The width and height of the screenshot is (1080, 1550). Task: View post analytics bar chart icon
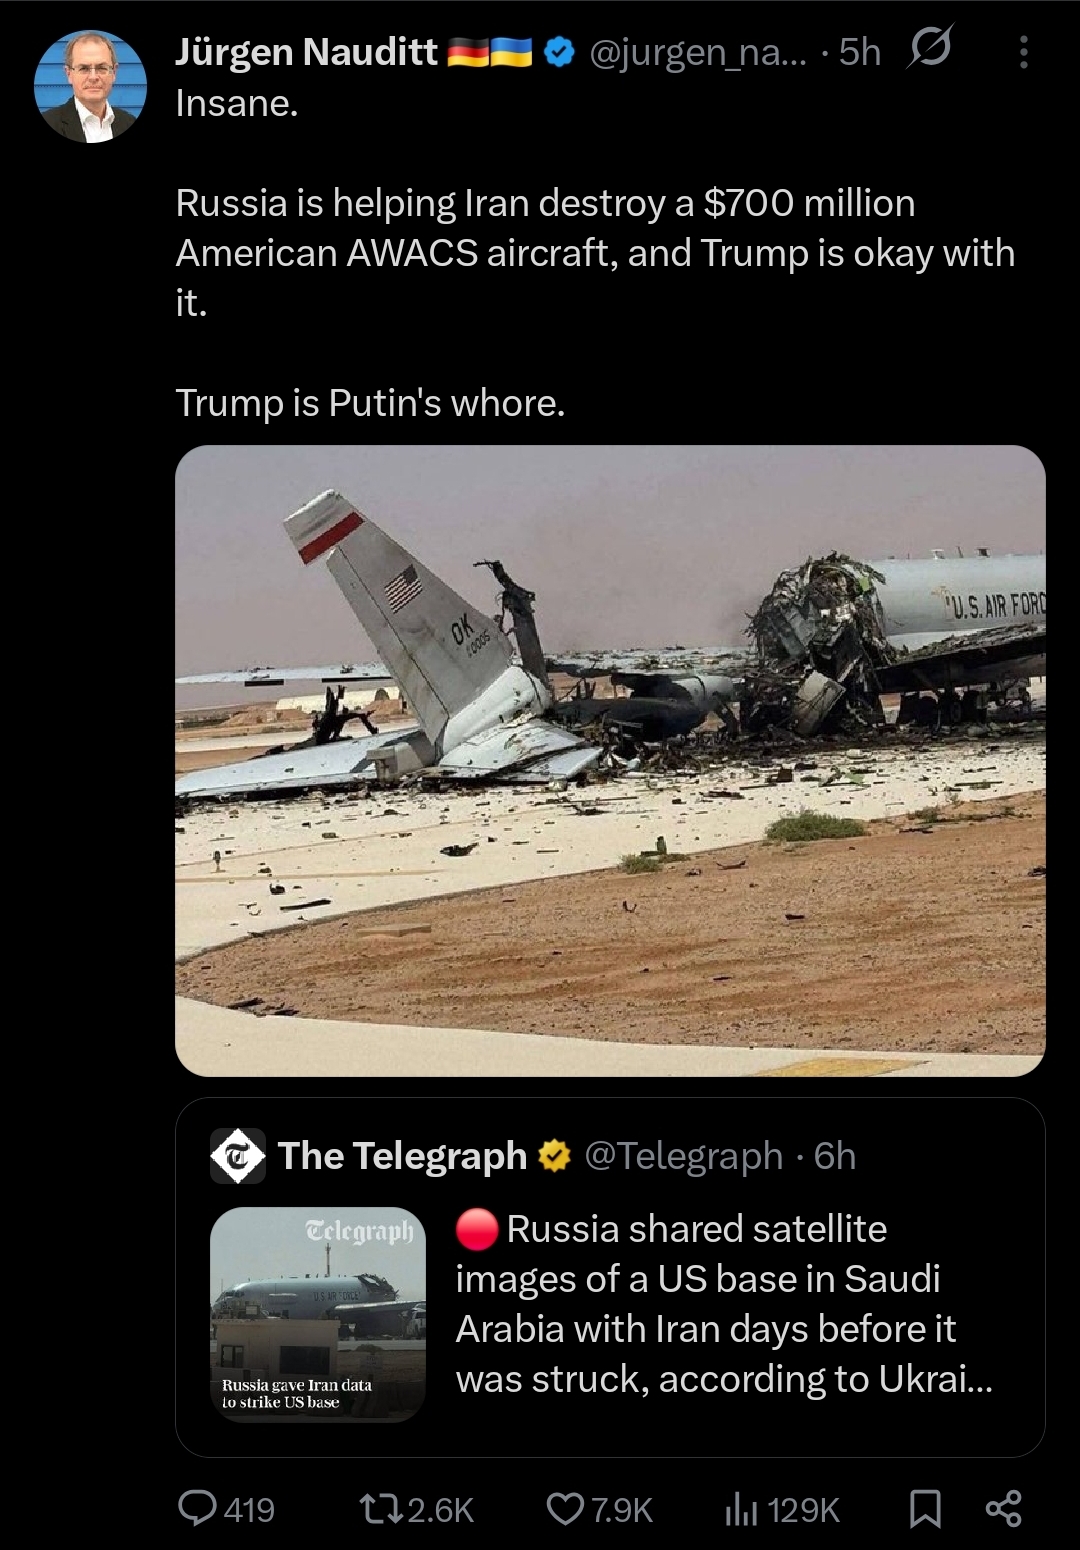(741, 1508)
